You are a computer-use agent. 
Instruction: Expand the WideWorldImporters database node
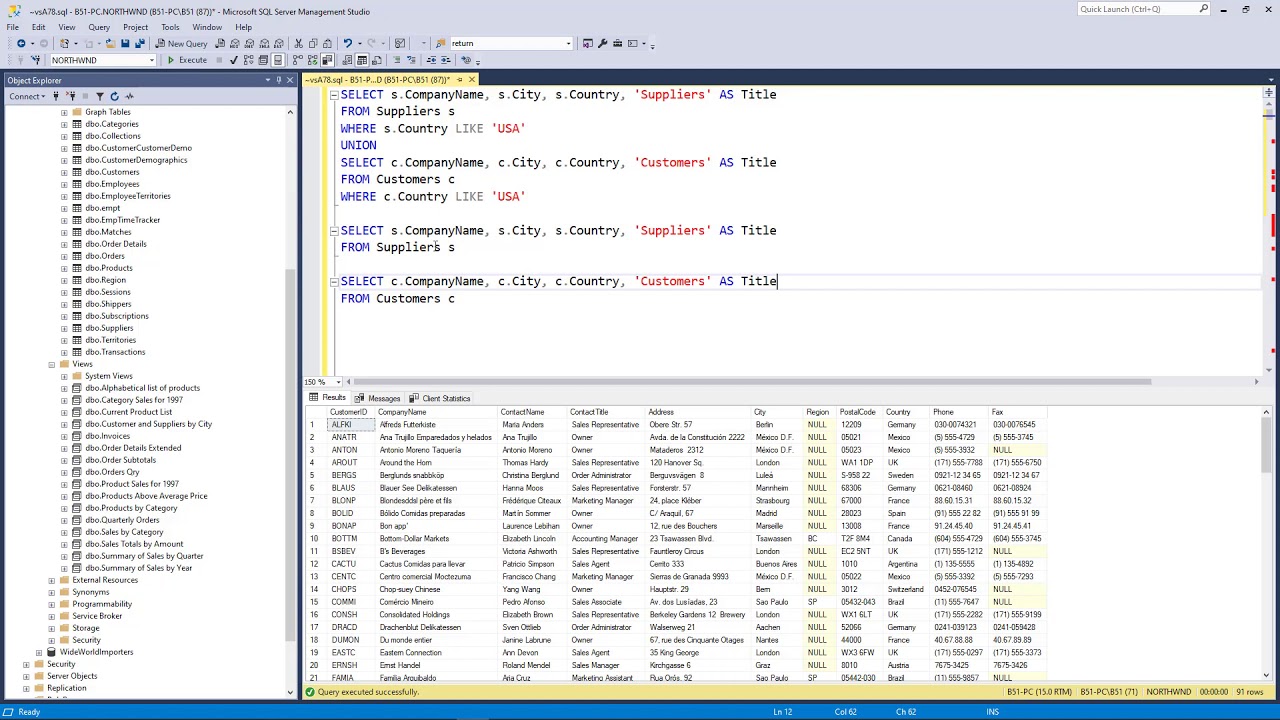point(38,652)
